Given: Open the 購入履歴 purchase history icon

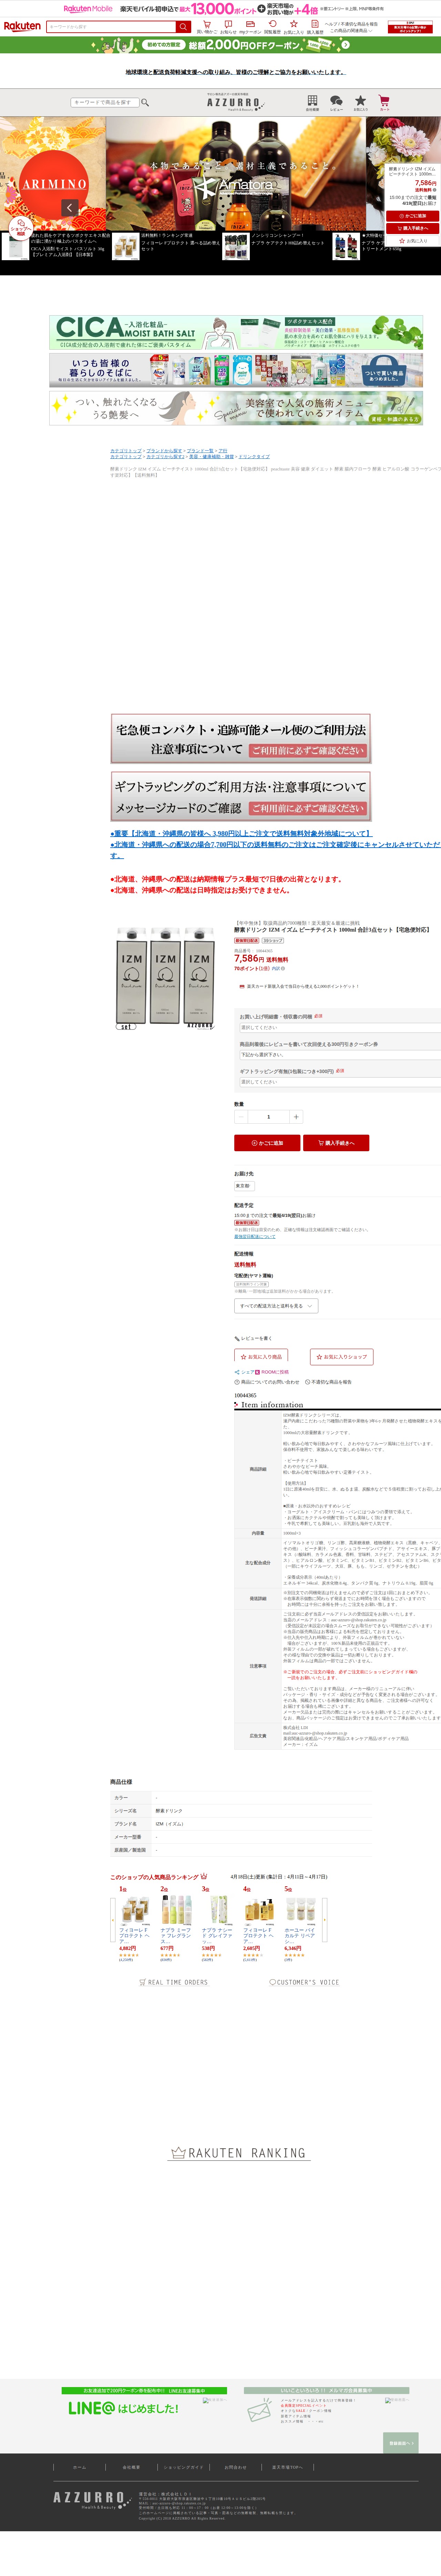Looking at the screenshot, I should tap(315, 27).
